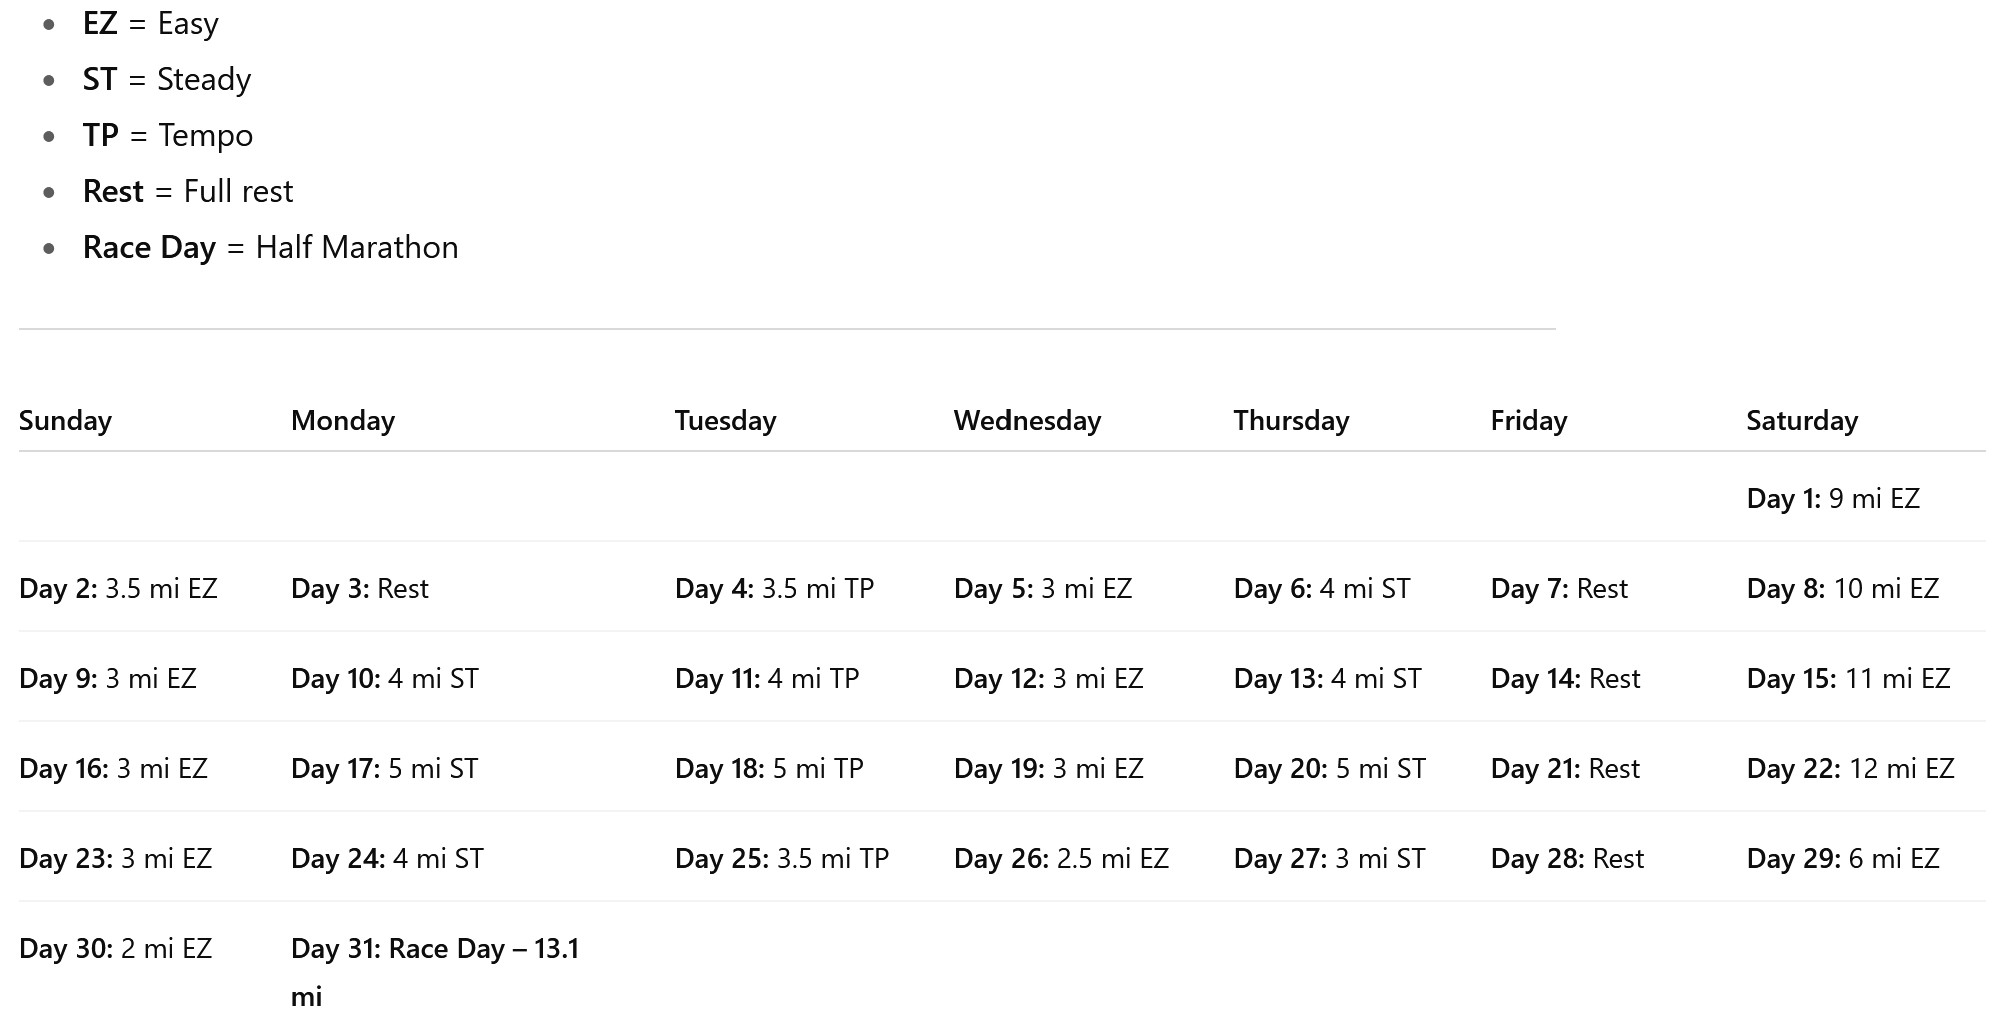Click the Day 30 2 mi EZ cell

[x=115, y=949]
